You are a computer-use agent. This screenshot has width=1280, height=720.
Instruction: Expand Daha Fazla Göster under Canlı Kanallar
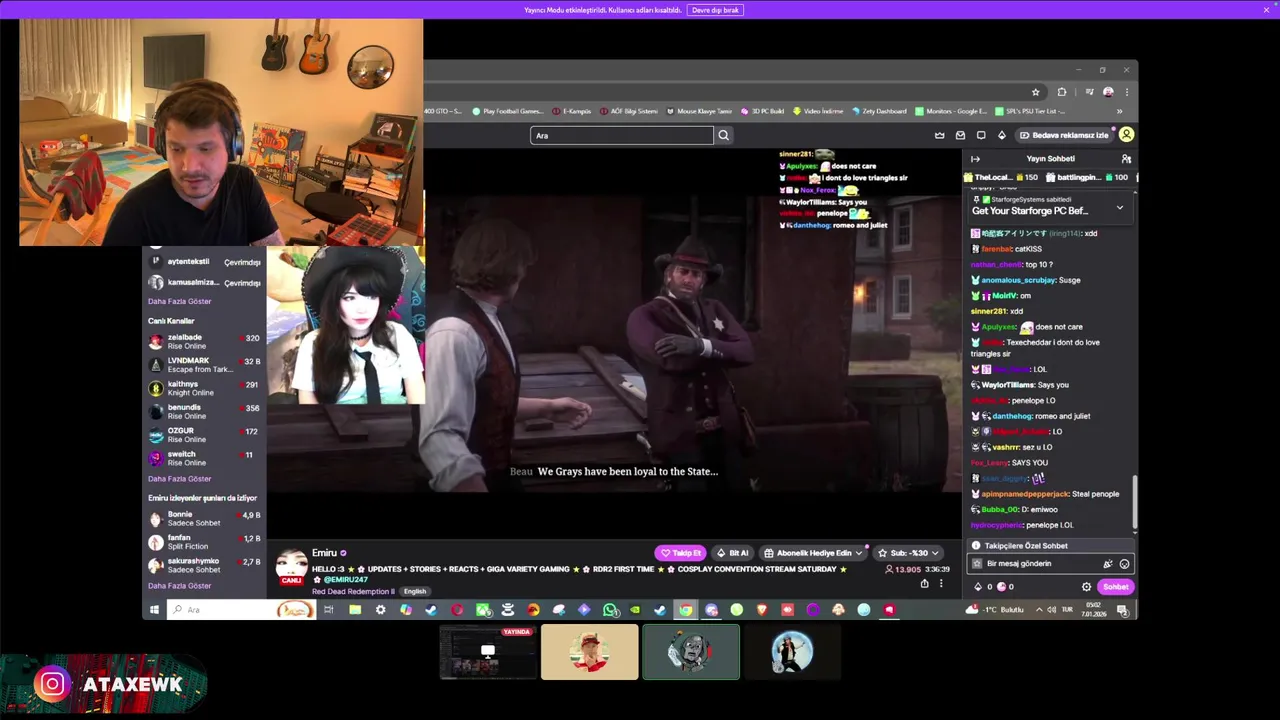tap(180, 479)
